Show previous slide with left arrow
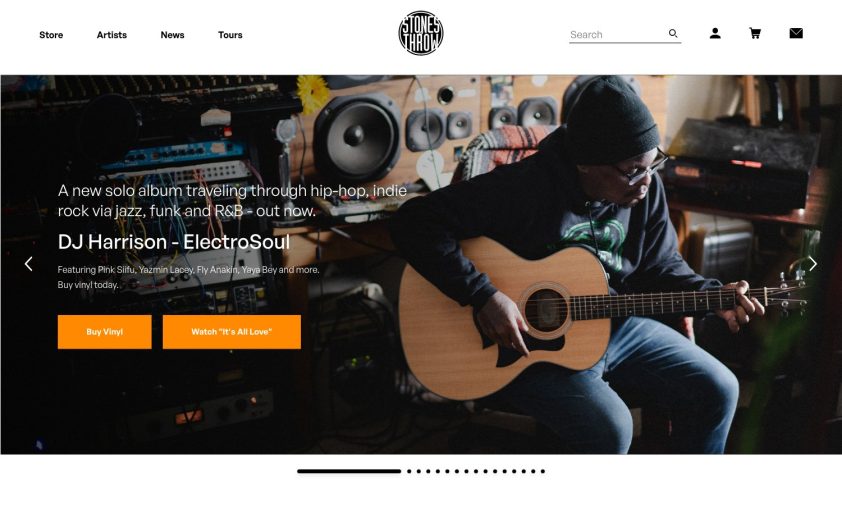The width and height of the screenshot is (842, 530). [28, 264]
